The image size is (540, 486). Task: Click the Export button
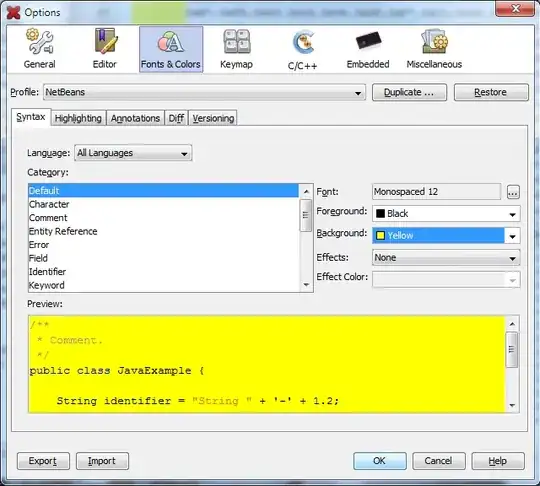(x=43, y=461)
